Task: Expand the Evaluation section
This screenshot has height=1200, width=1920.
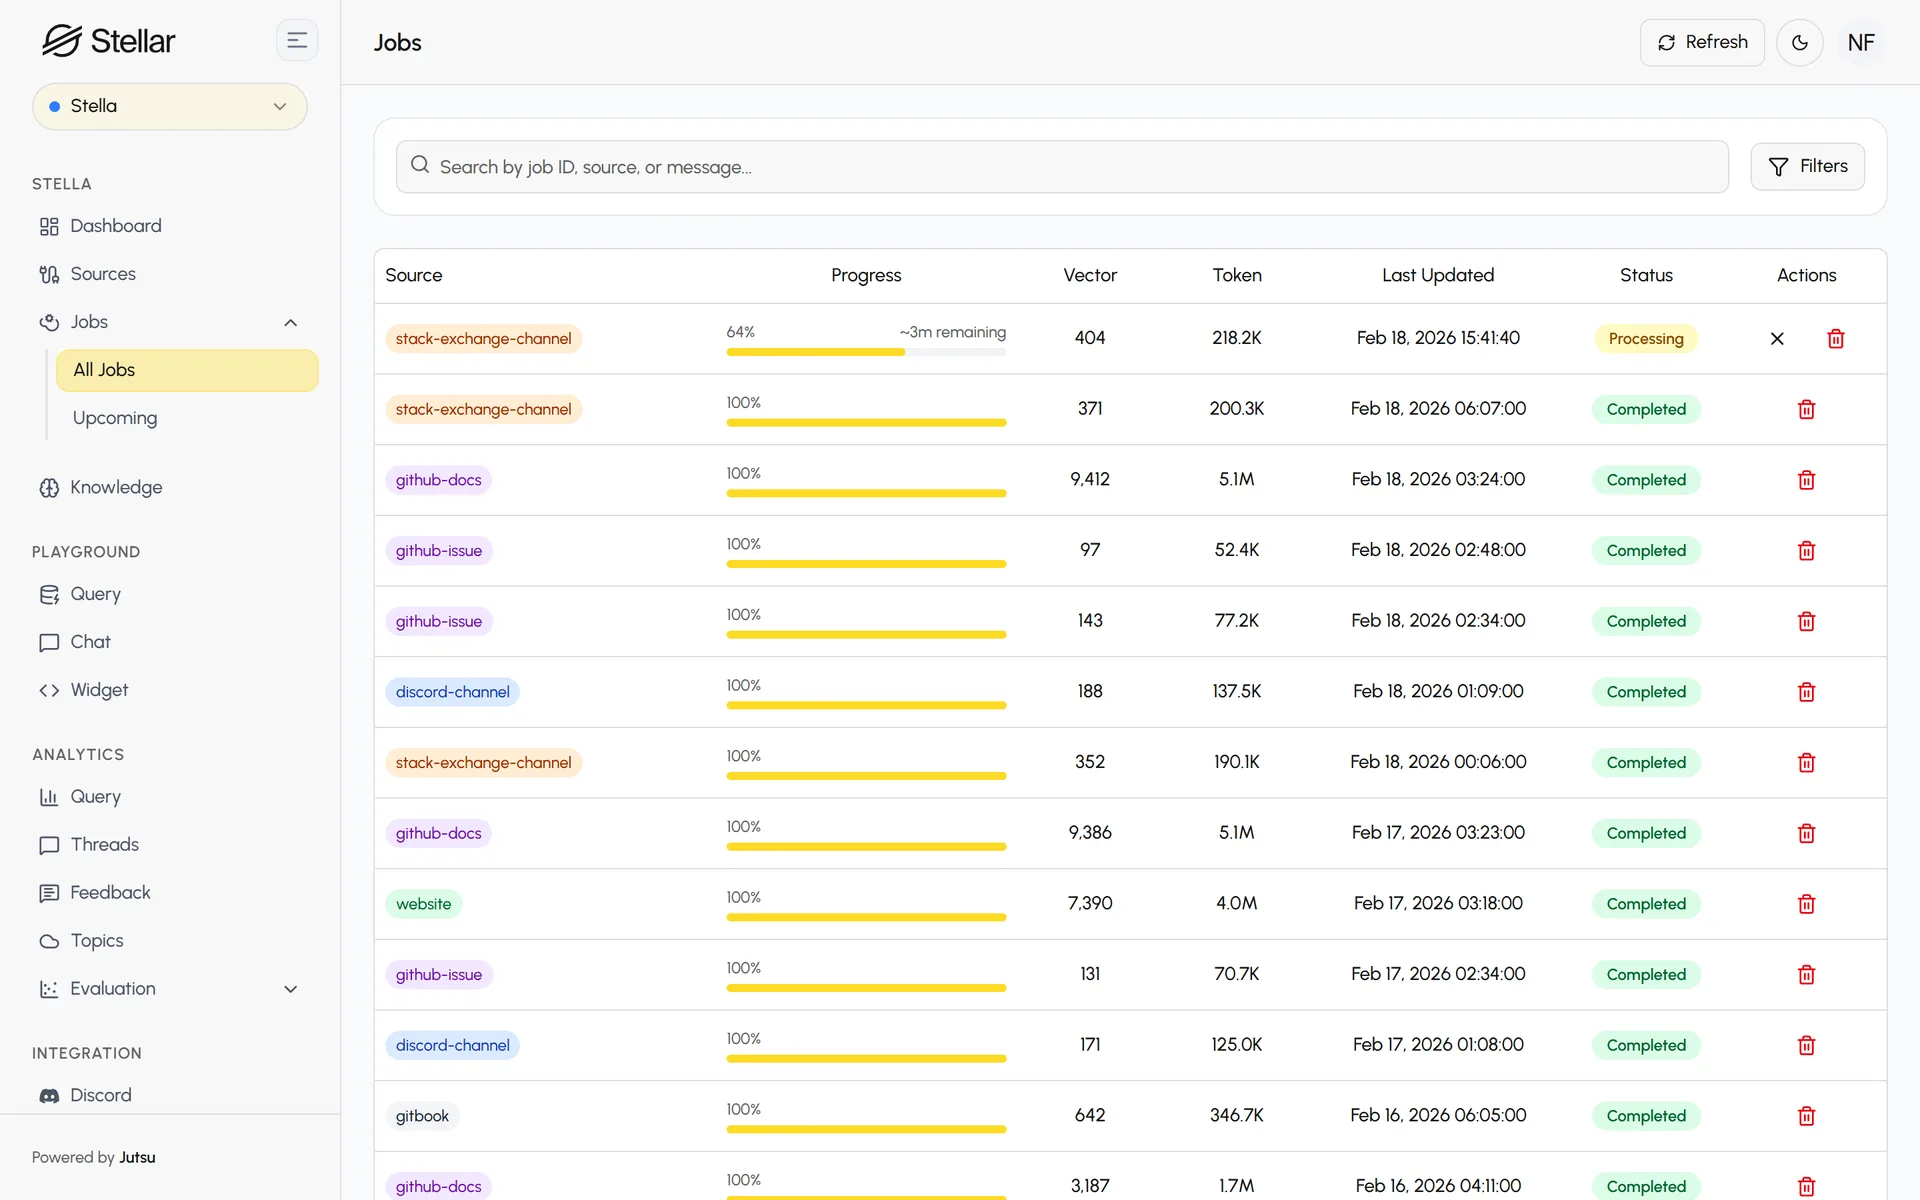Action: pyautogui.click(x=291, y=989)
